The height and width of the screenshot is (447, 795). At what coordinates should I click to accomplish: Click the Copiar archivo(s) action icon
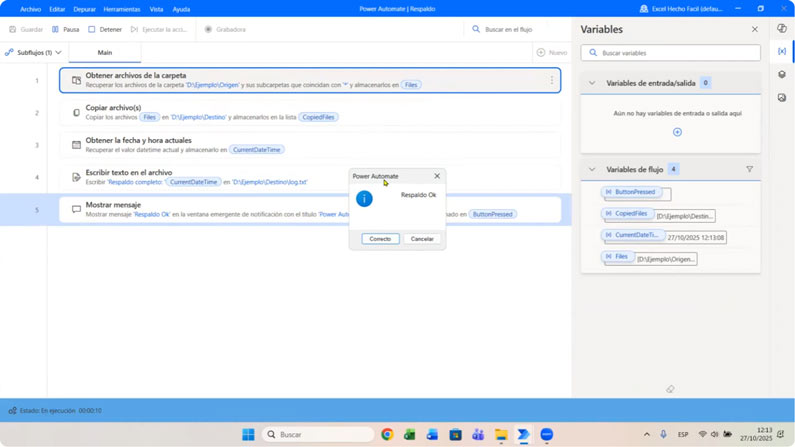click(x=76, y=113)
